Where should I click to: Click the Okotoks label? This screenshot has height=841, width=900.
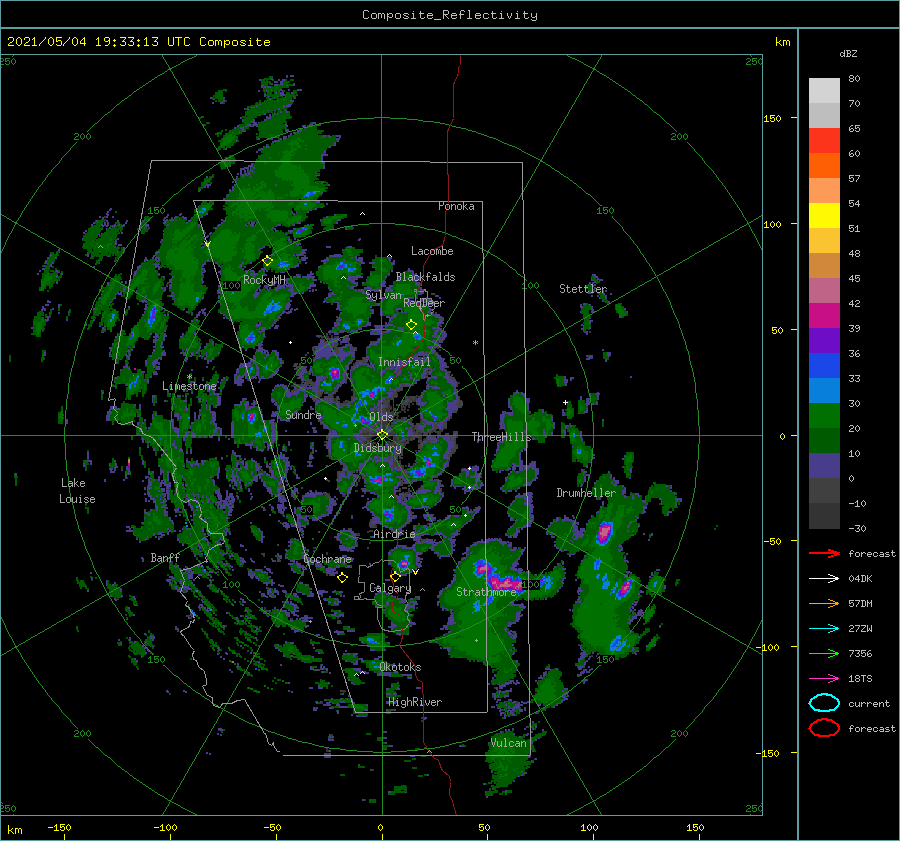[400, 667]
